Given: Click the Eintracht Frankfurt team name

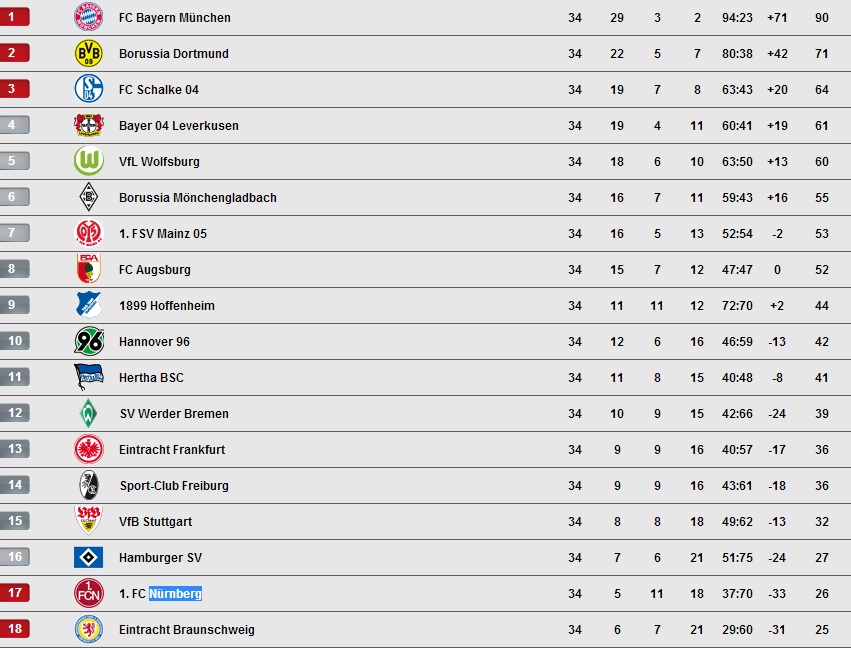Looking at the screenshot, I should pyautogui.click(x=172, y=449).
